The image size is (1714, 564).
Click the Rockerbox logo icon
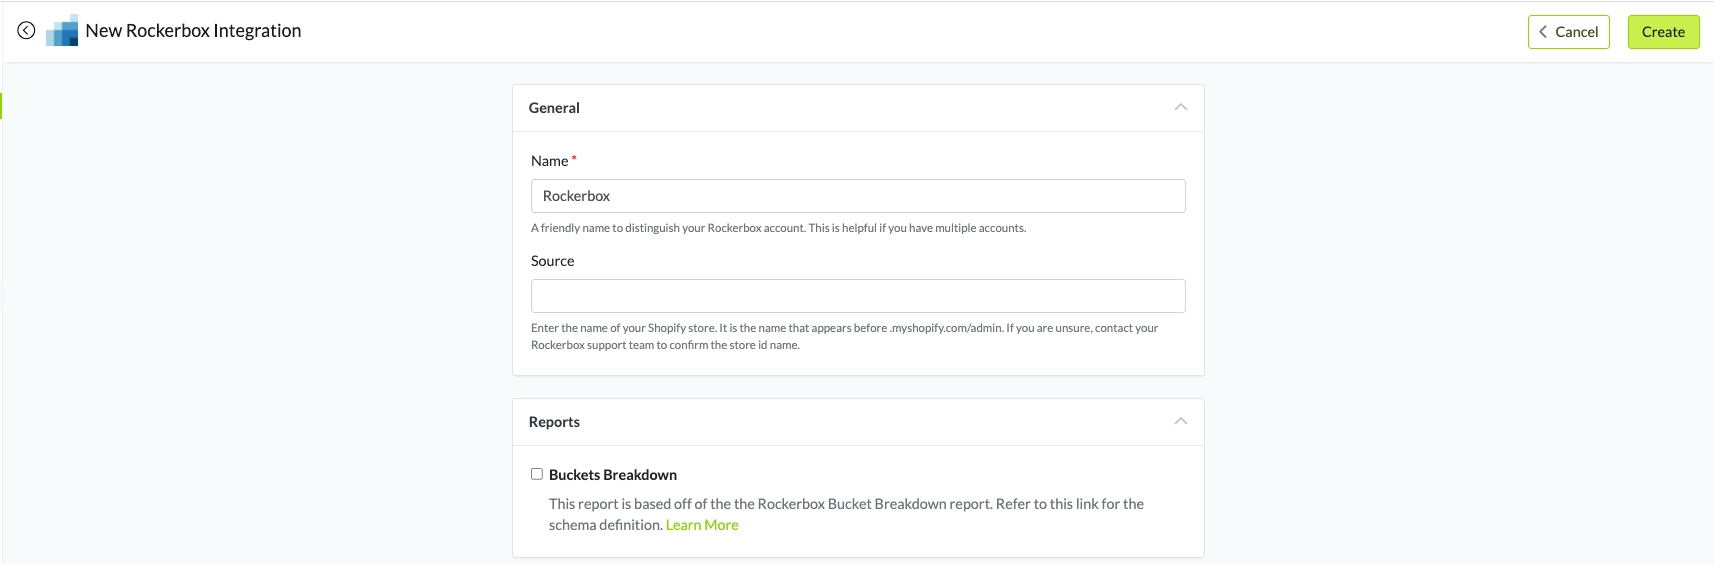pos(62,31)
